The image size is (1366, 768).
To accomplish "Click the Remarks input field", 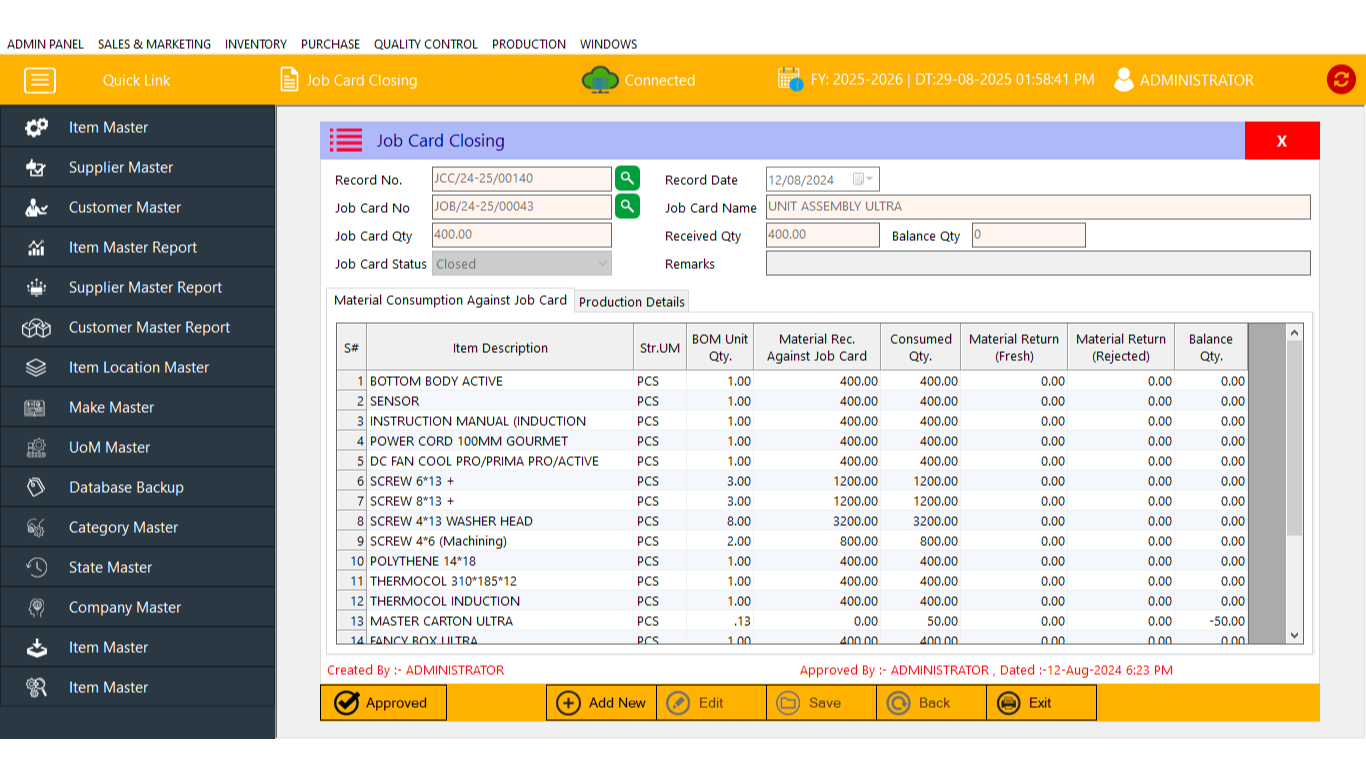I will (1037, 264).
